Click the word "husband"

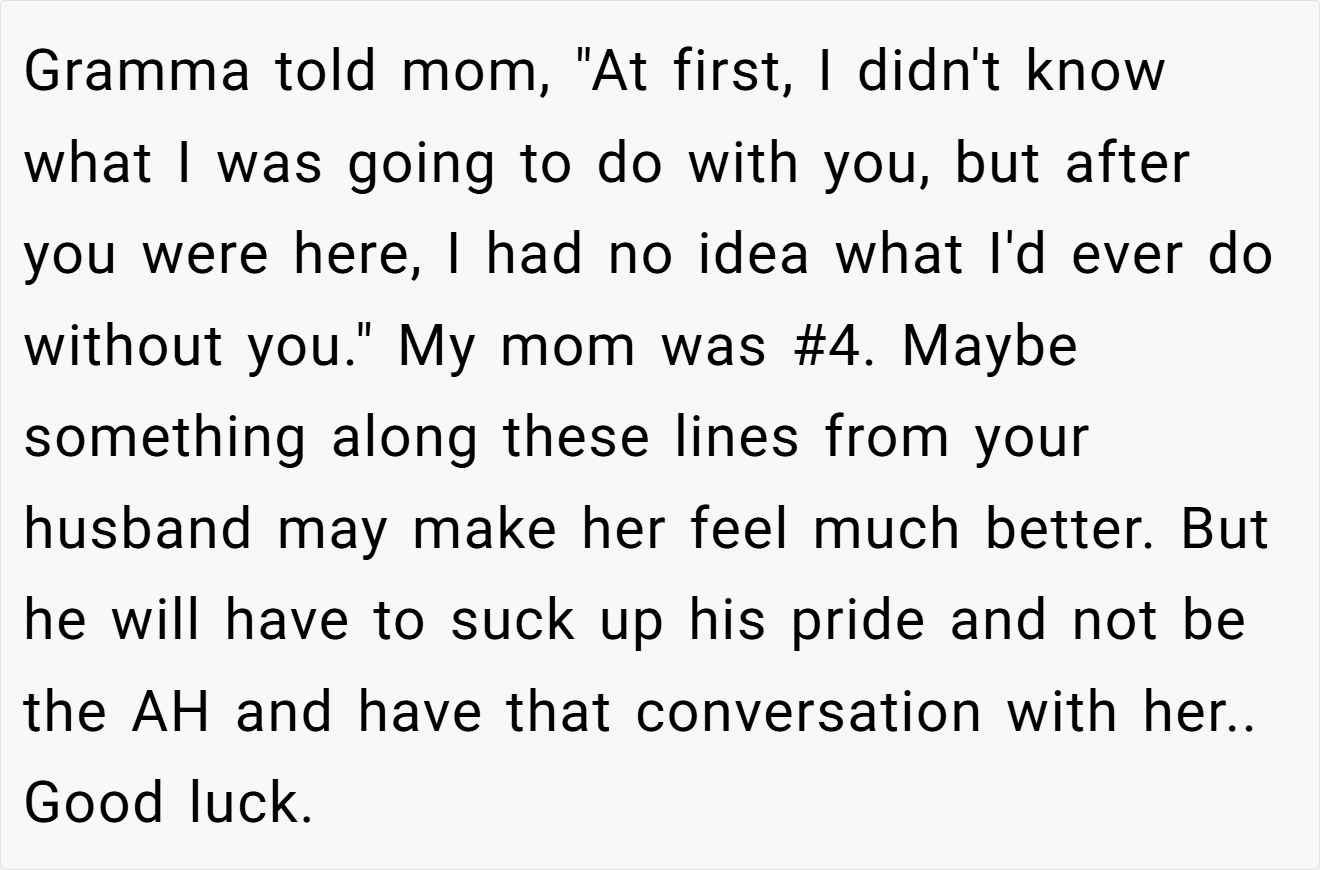point(138,528)
